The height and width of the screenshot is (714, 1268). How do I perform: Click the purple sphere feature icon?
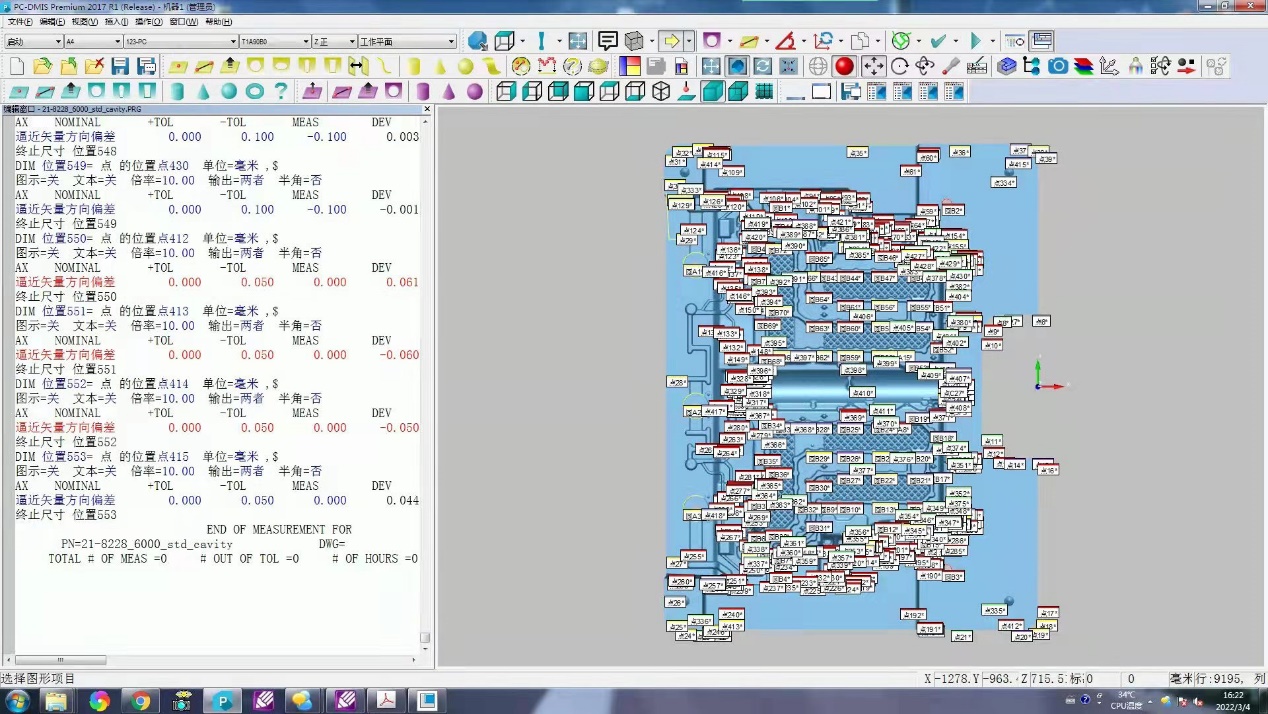[x=475, y=92]
